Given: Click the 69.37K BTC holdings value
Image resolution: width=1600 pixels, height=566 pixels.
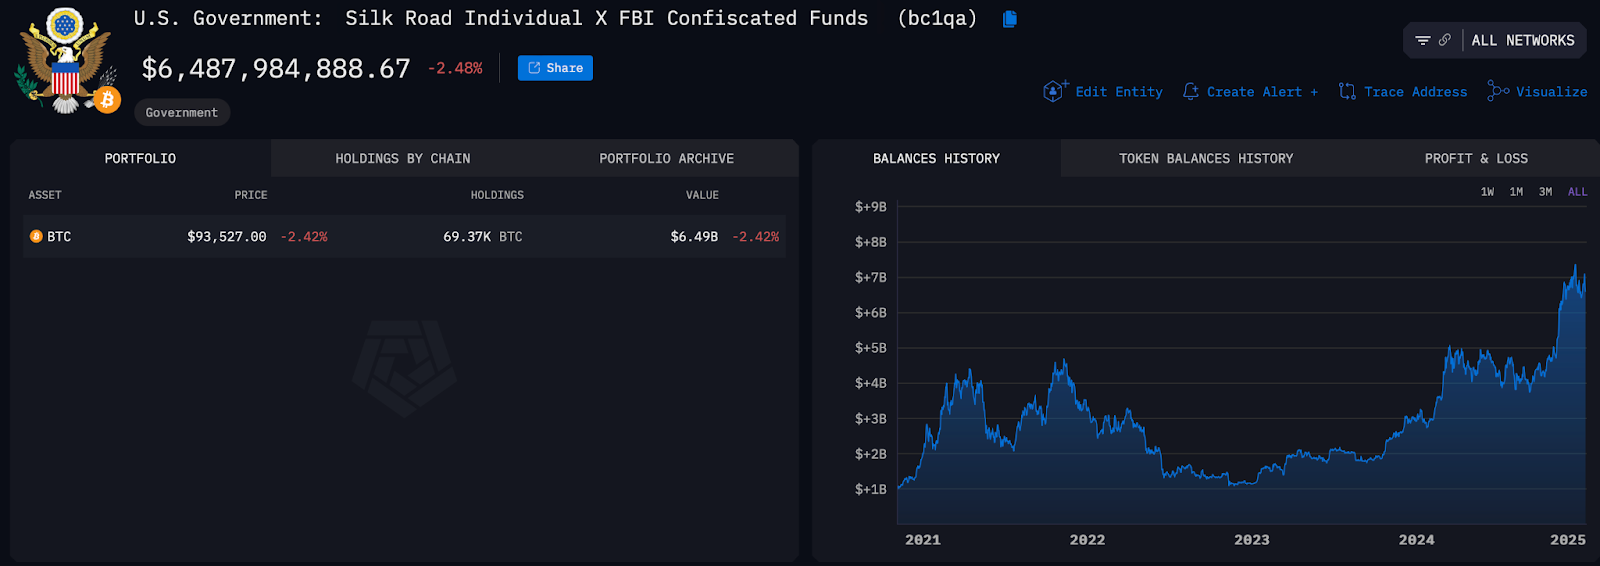Looking at the screenshot, I should tap(483, 237).
